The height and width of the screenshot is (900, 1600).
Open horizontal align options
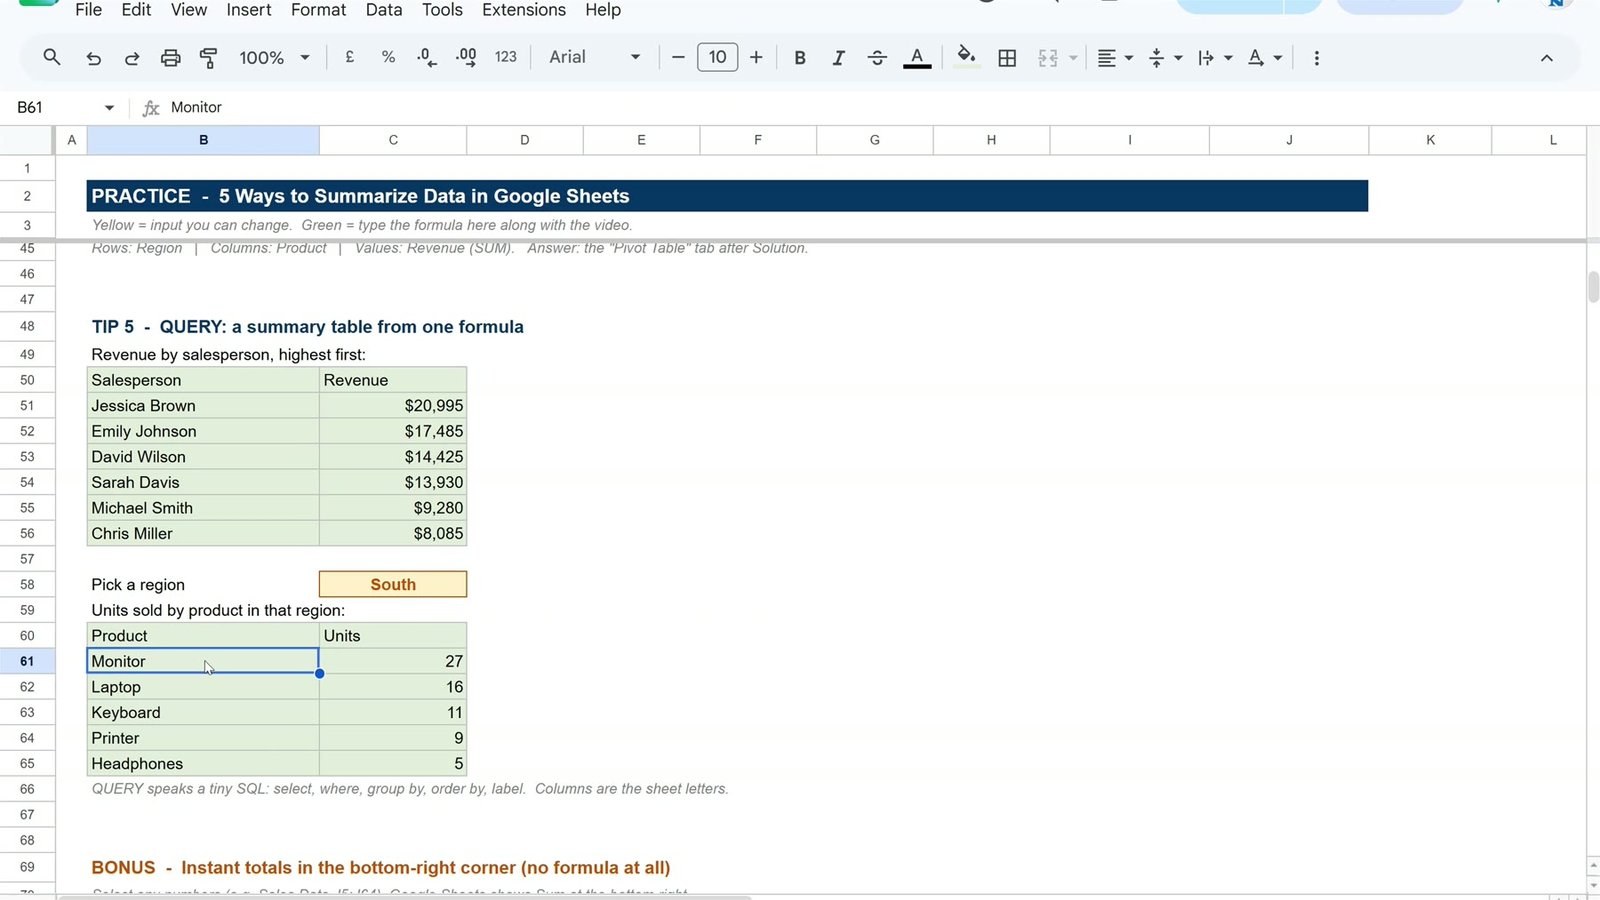1114,58
